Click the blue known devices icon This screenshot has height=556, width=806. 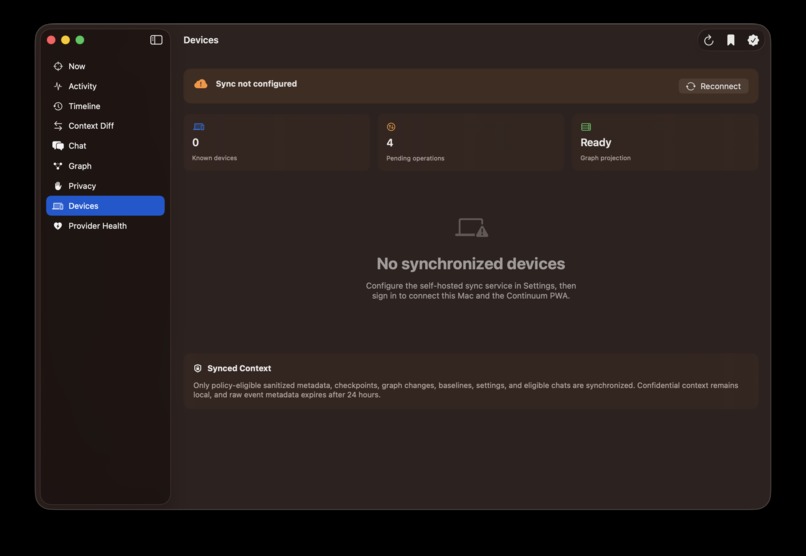tap(198, 127)
